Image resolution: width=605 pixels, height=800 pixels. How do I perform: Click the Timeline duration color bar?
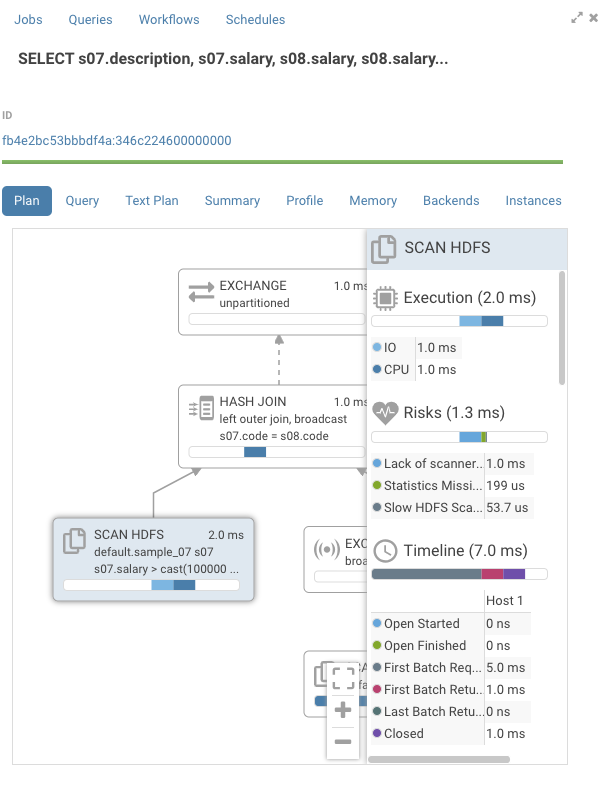(459, 574)
